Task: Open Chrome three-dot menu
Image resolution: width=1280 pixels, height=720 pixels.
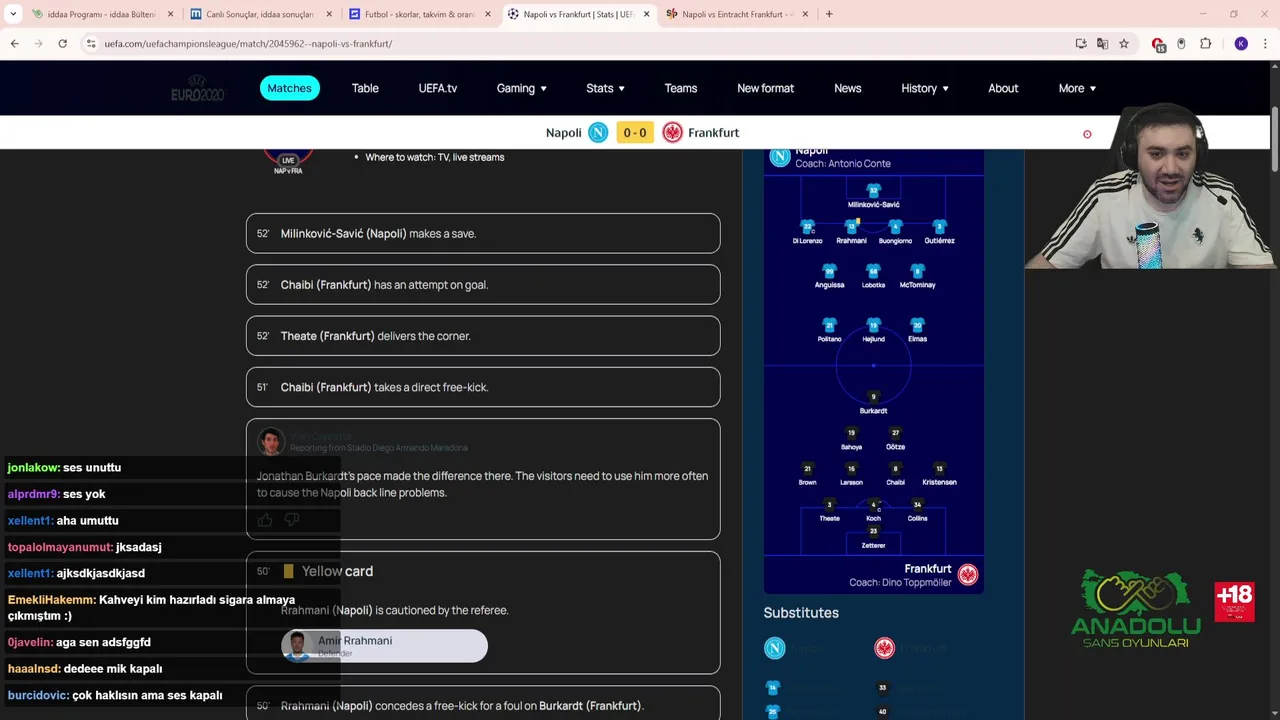Action: pyautogui.click(x=1265, y=44)
